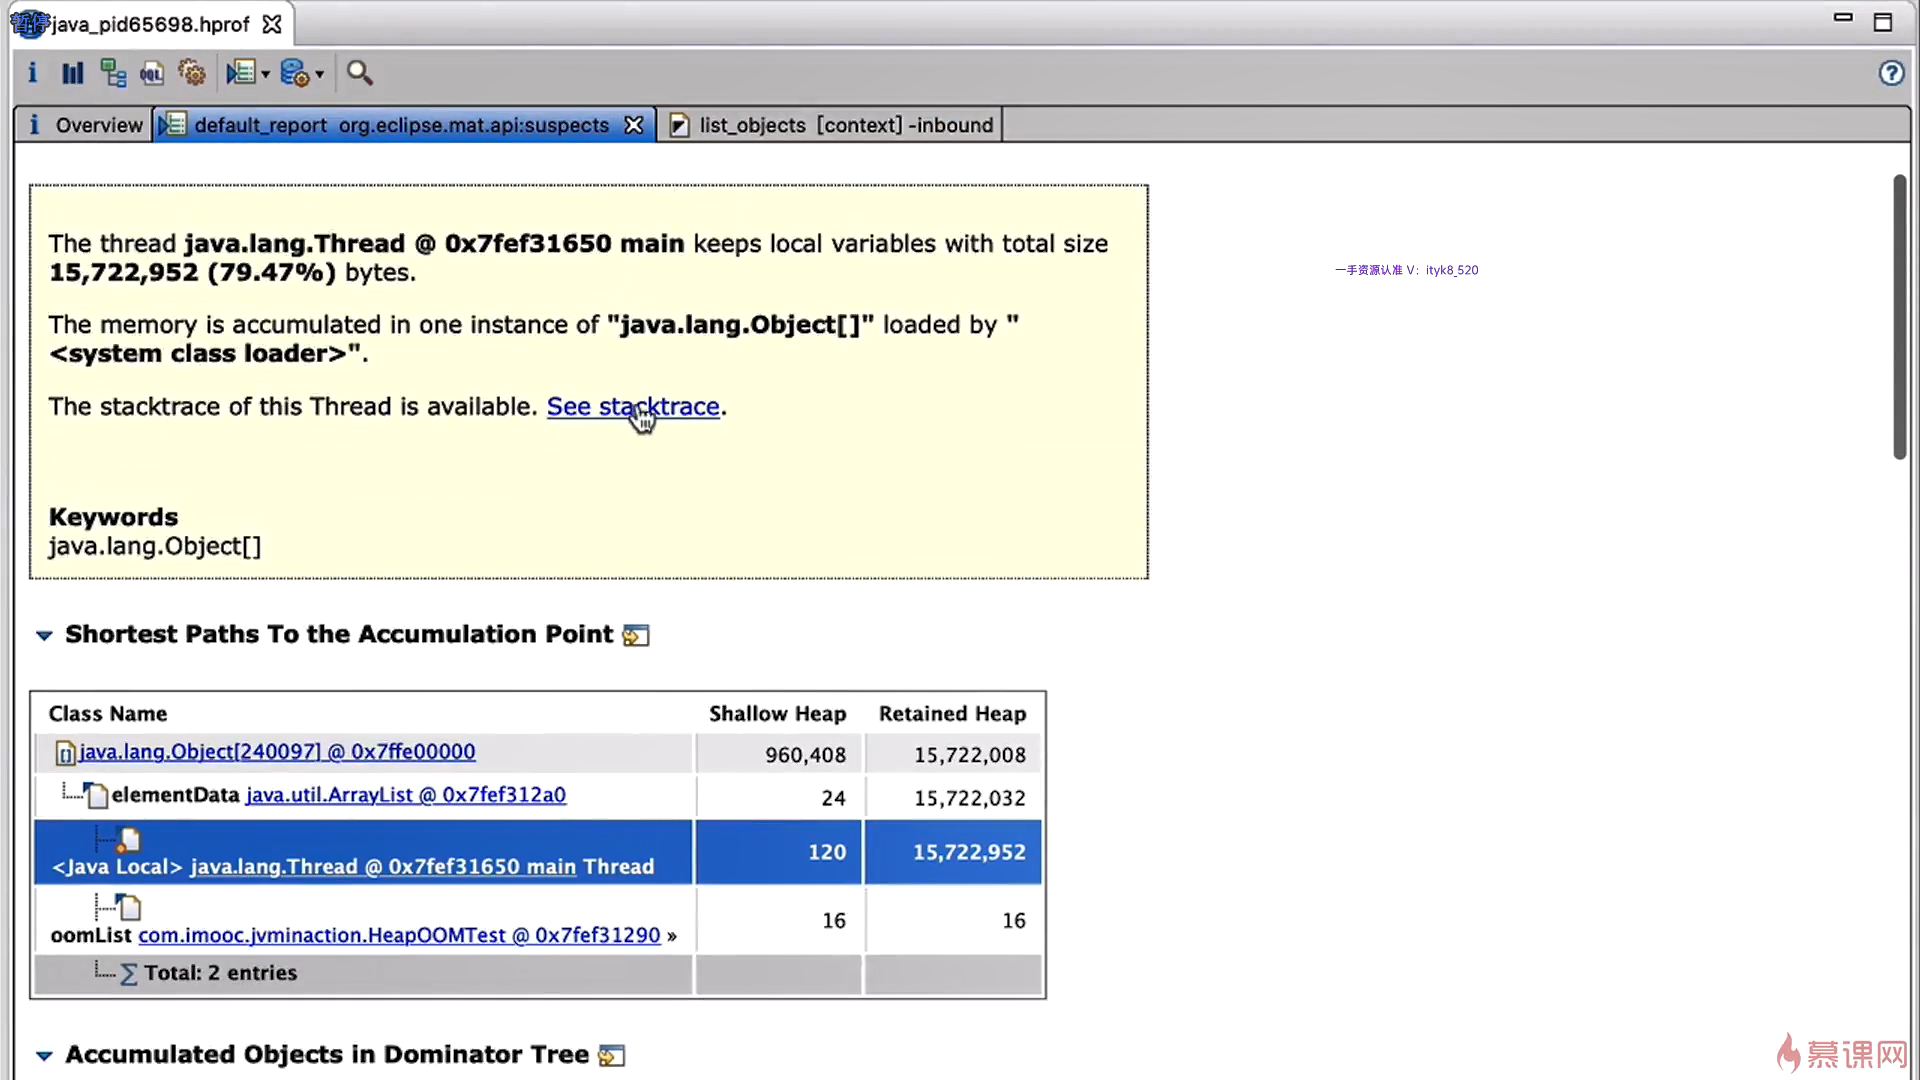1920x1080 pixels.
Task: Open dropdown arrow next to Query Browser icon
Action: 320,74
